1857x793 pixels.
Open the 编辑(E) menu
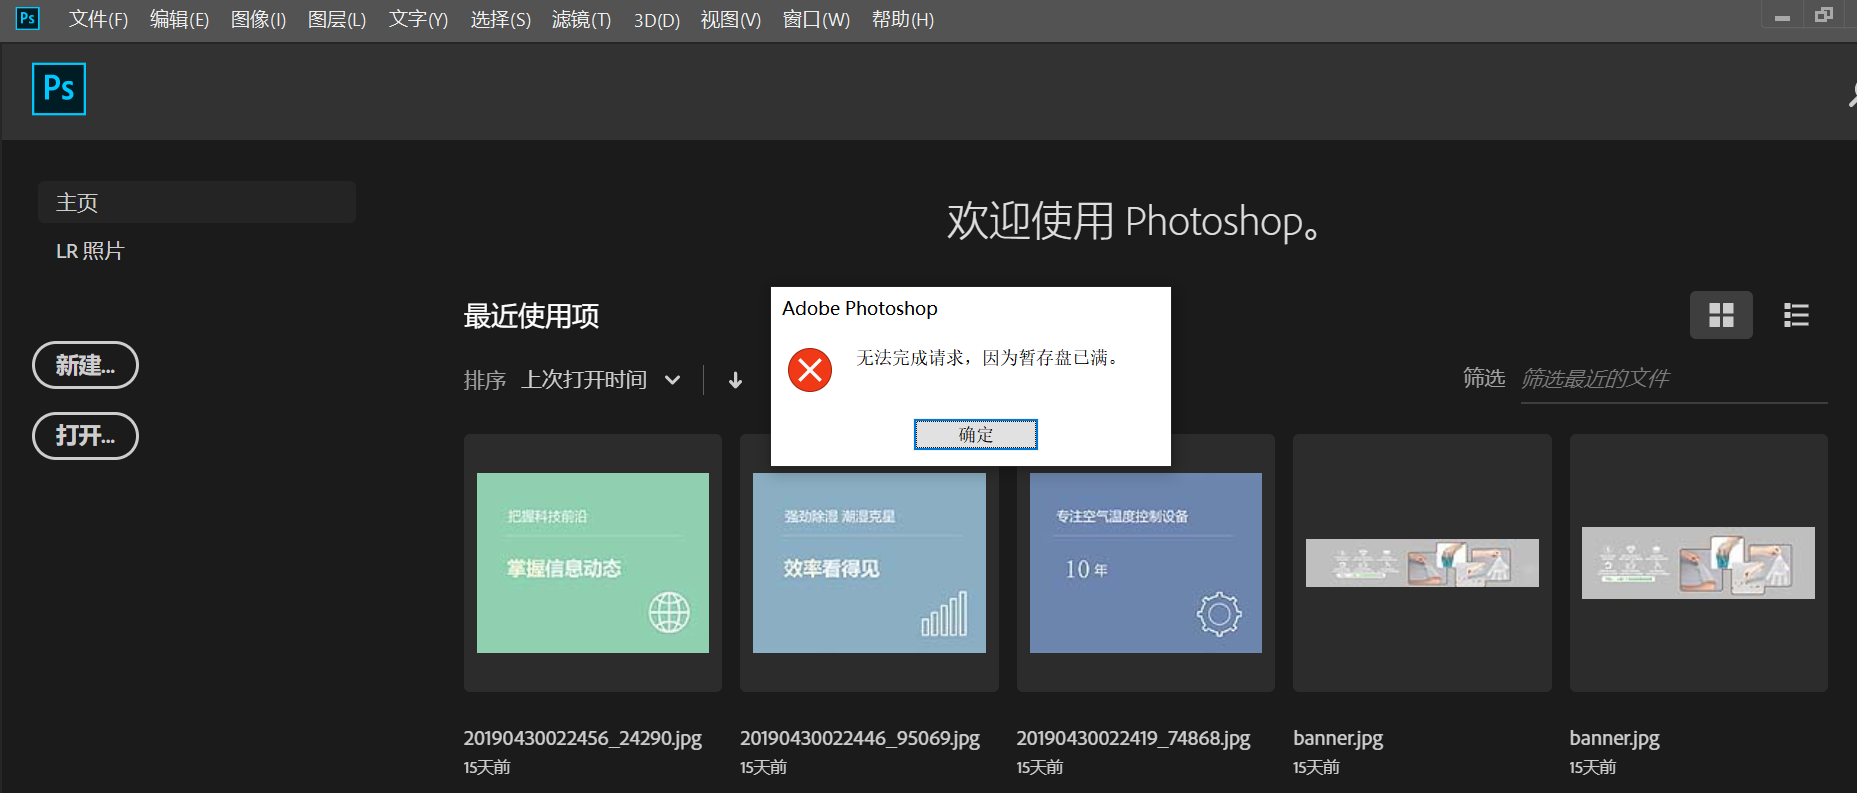point(179,19)
